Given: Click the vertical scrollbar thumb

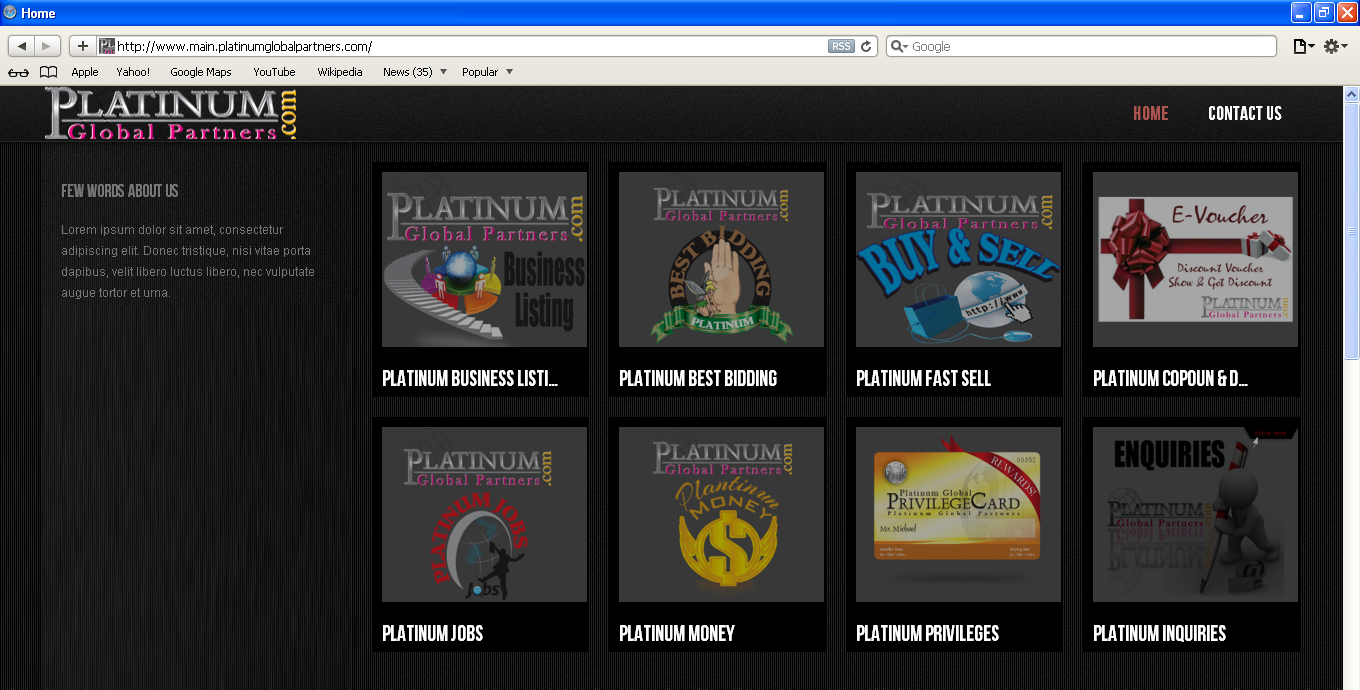Looking at the screenshot, I should (x=1351, y=230).
